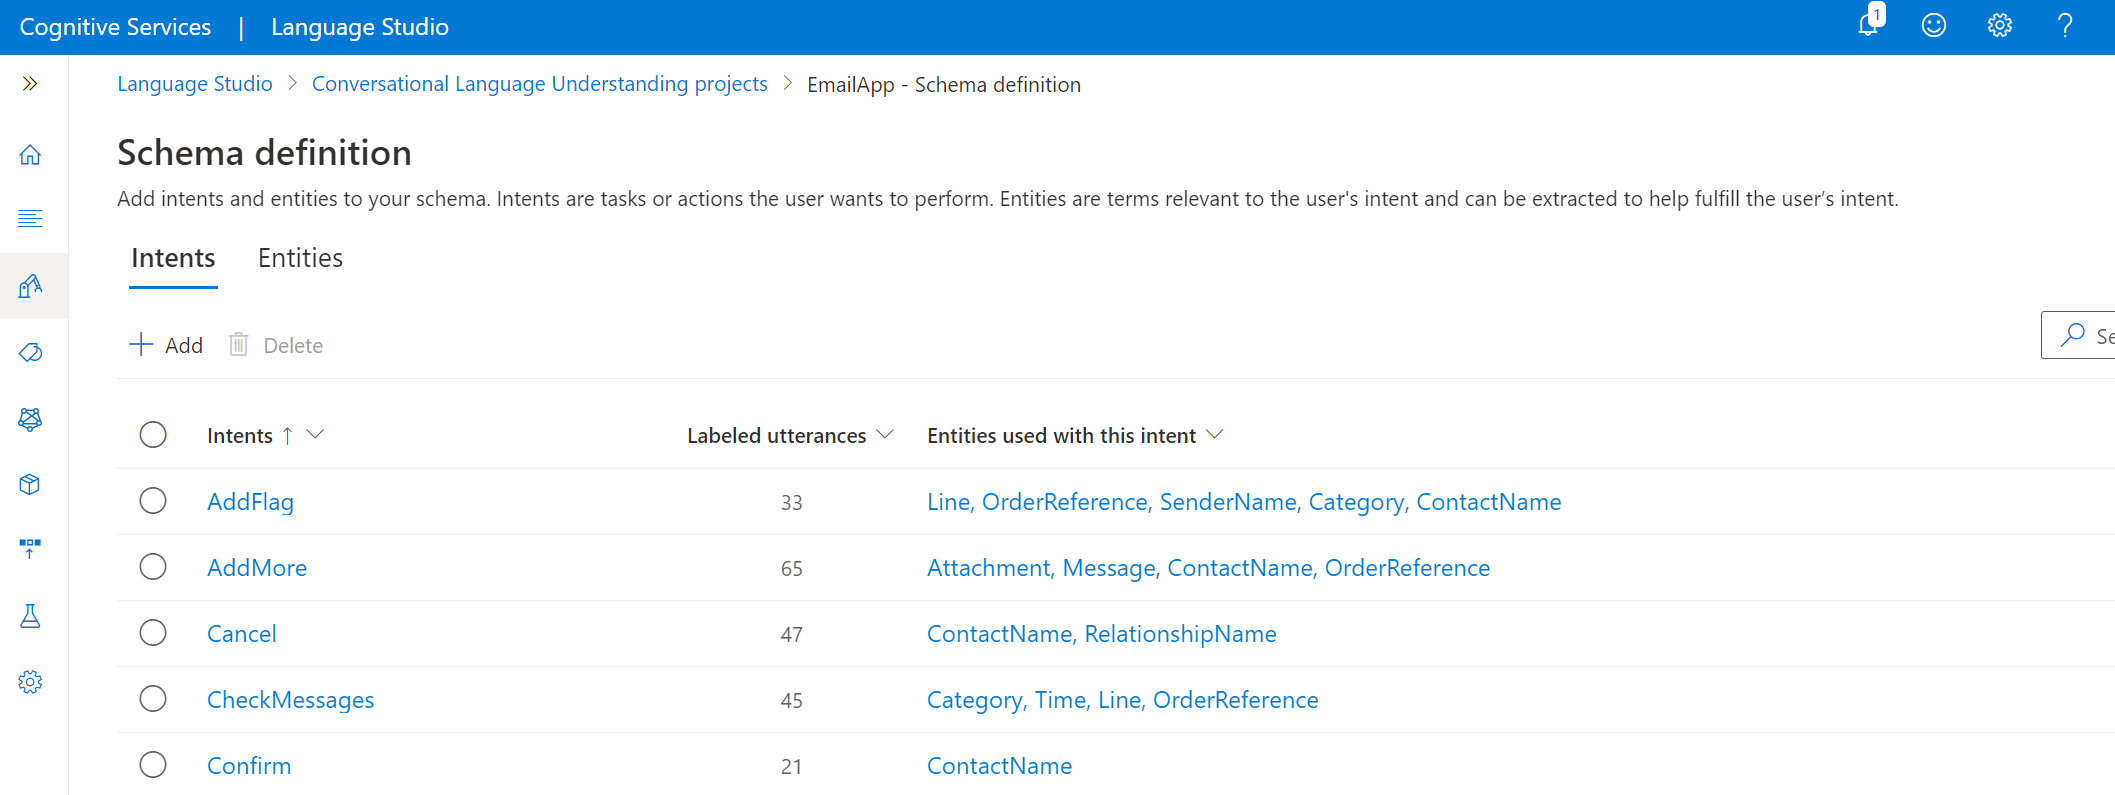Open the notifications bell icon
Viewport: 2115px width, 795px height.
coord(1868,25)
